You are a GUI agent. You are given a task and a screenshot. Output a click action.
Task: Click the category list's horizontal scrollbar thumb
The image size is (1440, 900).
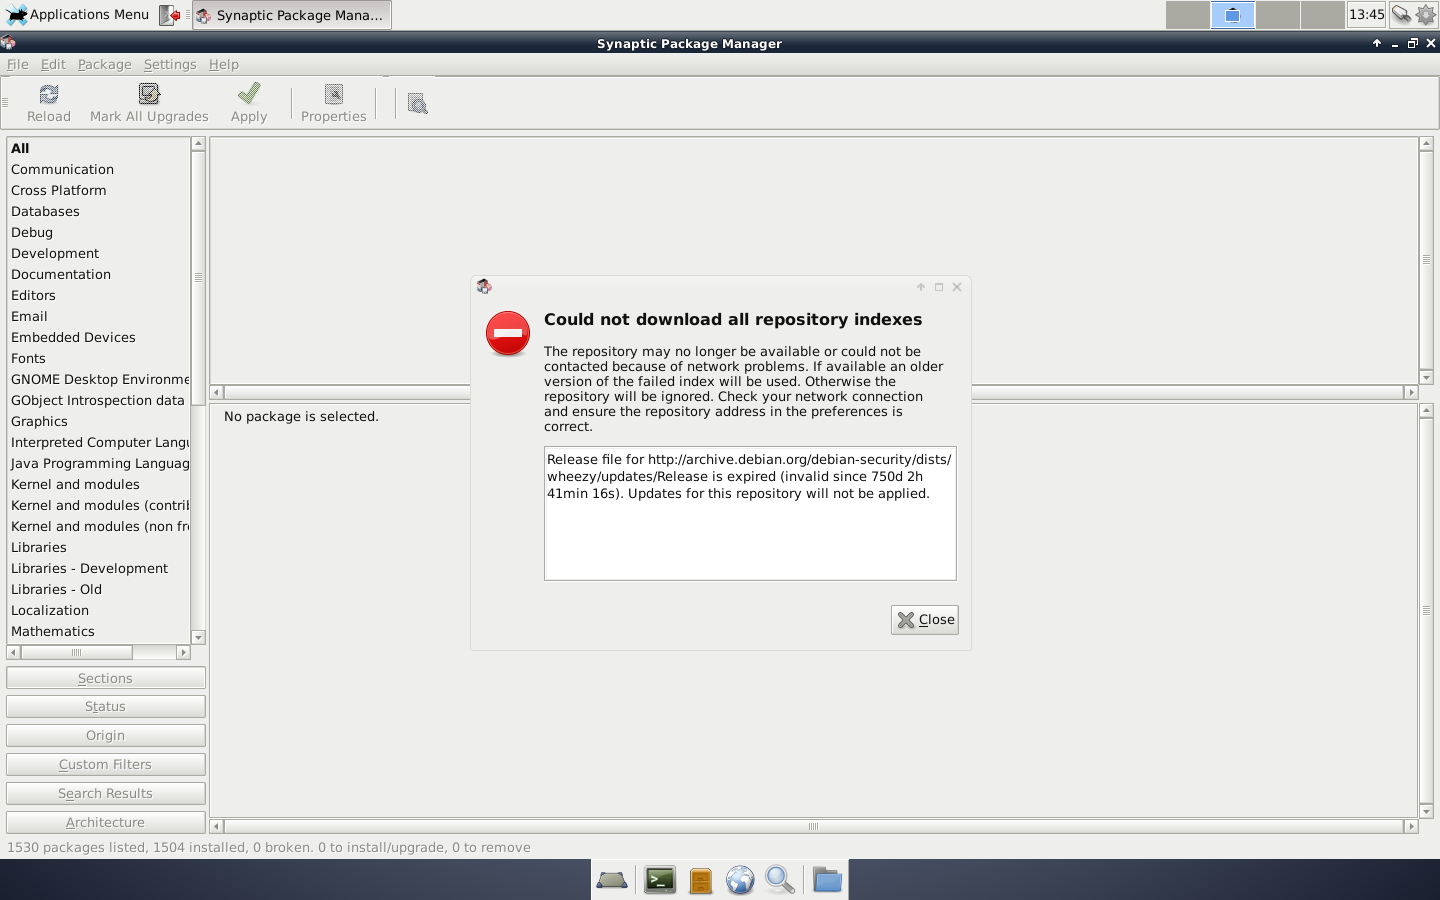[x=77, y=652]
